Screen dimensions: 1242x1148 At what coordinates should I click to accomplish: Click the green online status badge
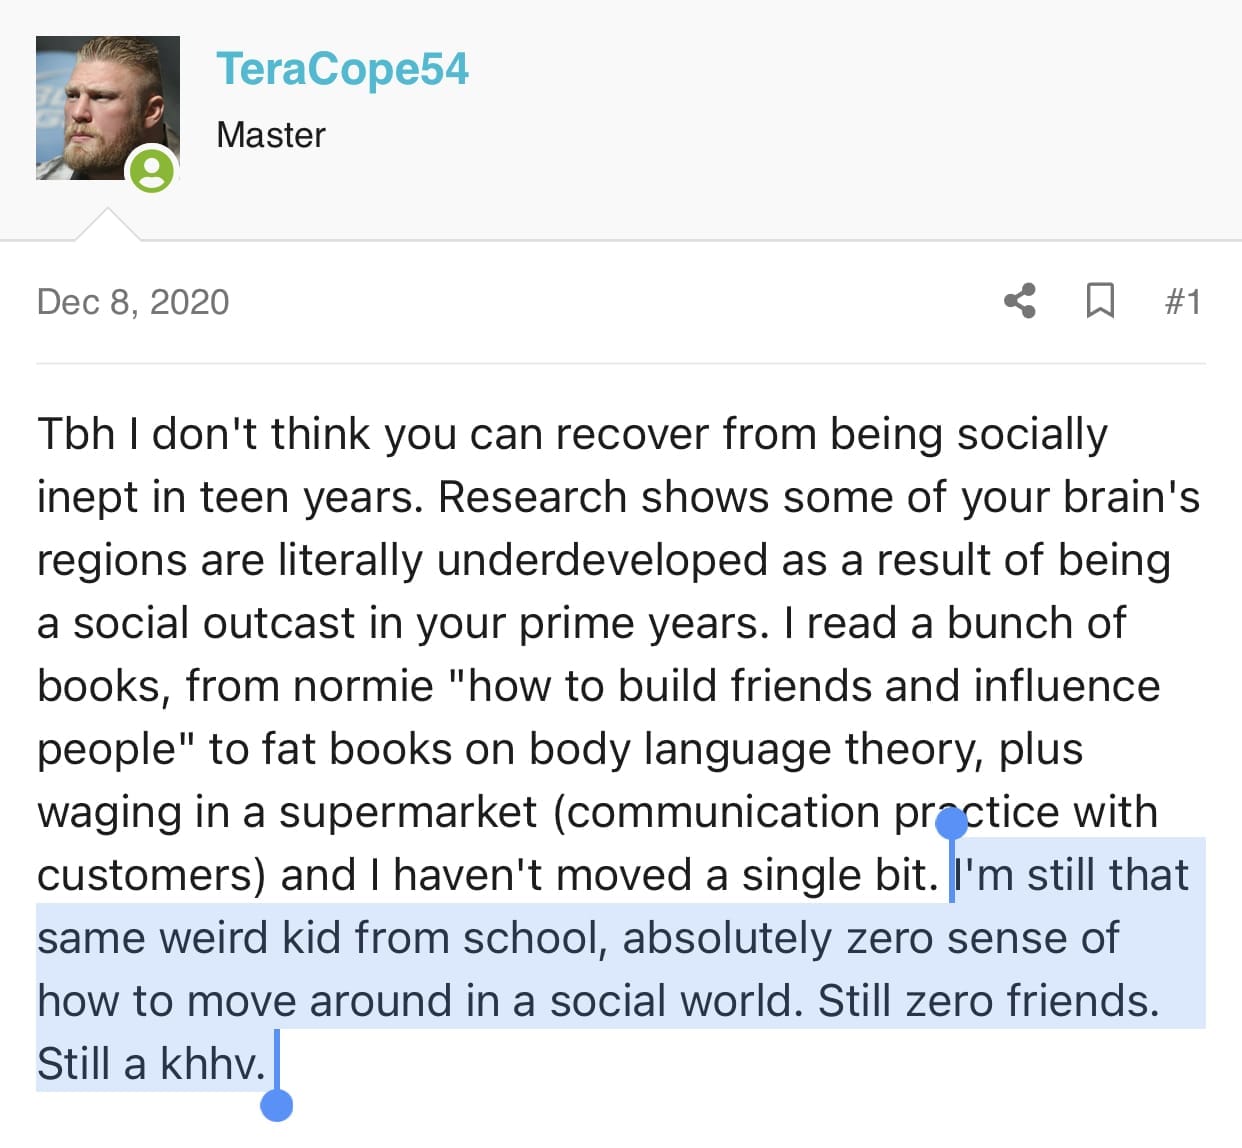click(x=152, y=169)
